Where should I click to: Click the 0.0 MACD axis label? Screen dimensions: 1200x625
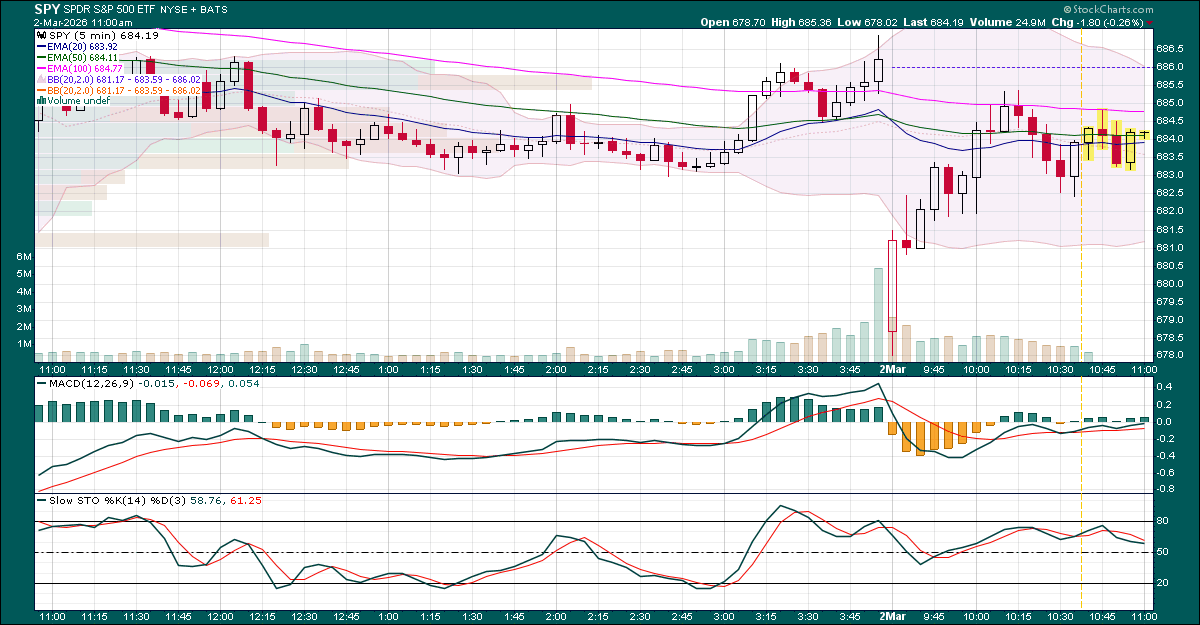[1165, 421]
